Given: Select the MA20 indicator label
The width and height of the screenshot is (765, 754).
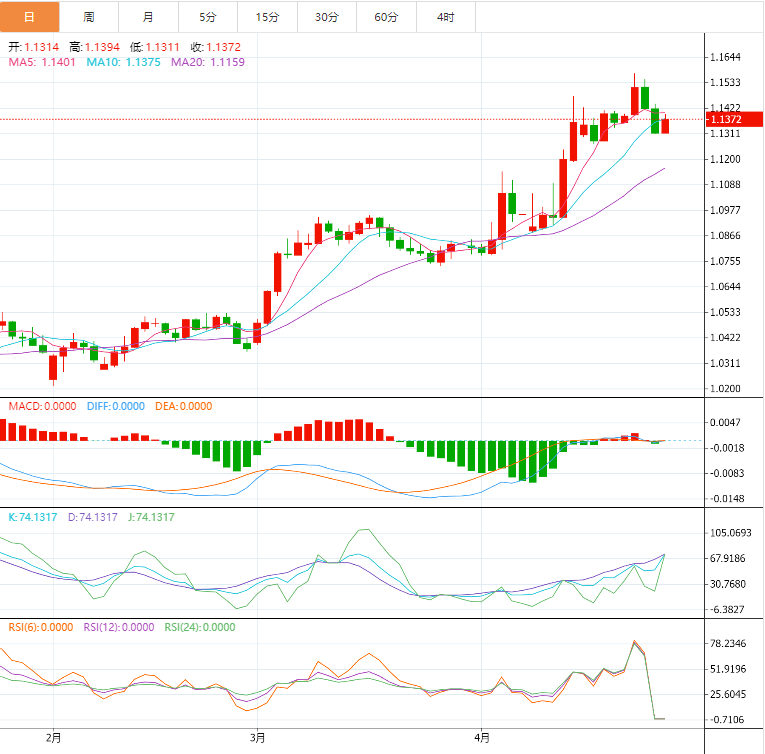Looking at the screenshot, I should pyautogui.click(x=207, y=62).
